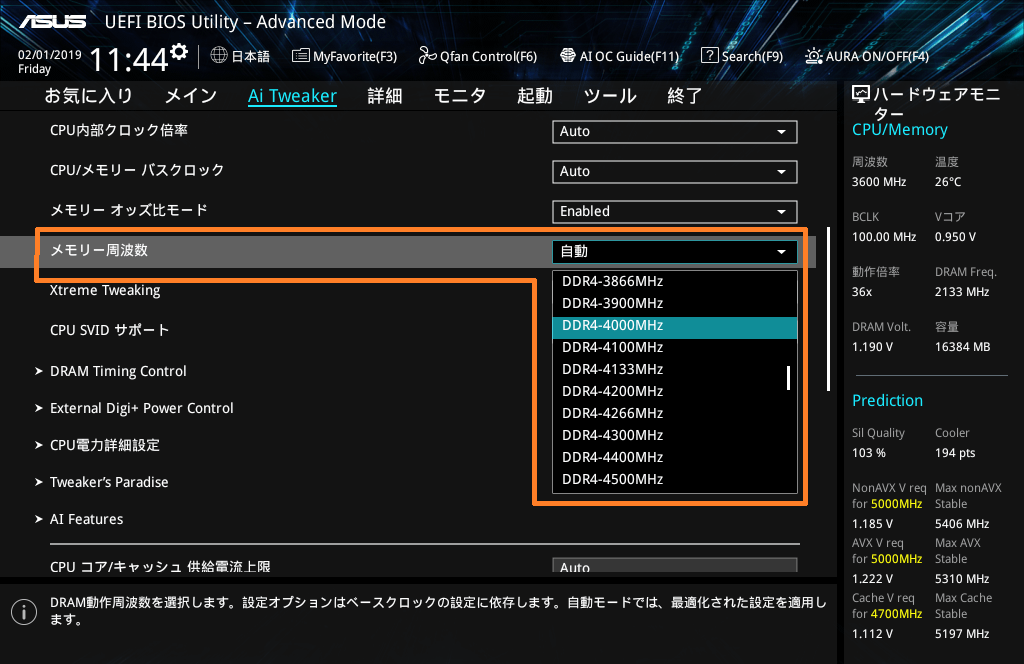
Task: Collapse メモリー周波数 自動 dropdown
Action: (675, 251)
